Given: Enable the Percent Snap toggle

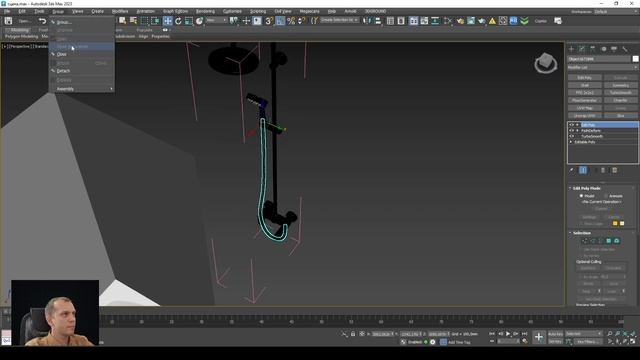Looking at the screenshot, I should point(291,21).
